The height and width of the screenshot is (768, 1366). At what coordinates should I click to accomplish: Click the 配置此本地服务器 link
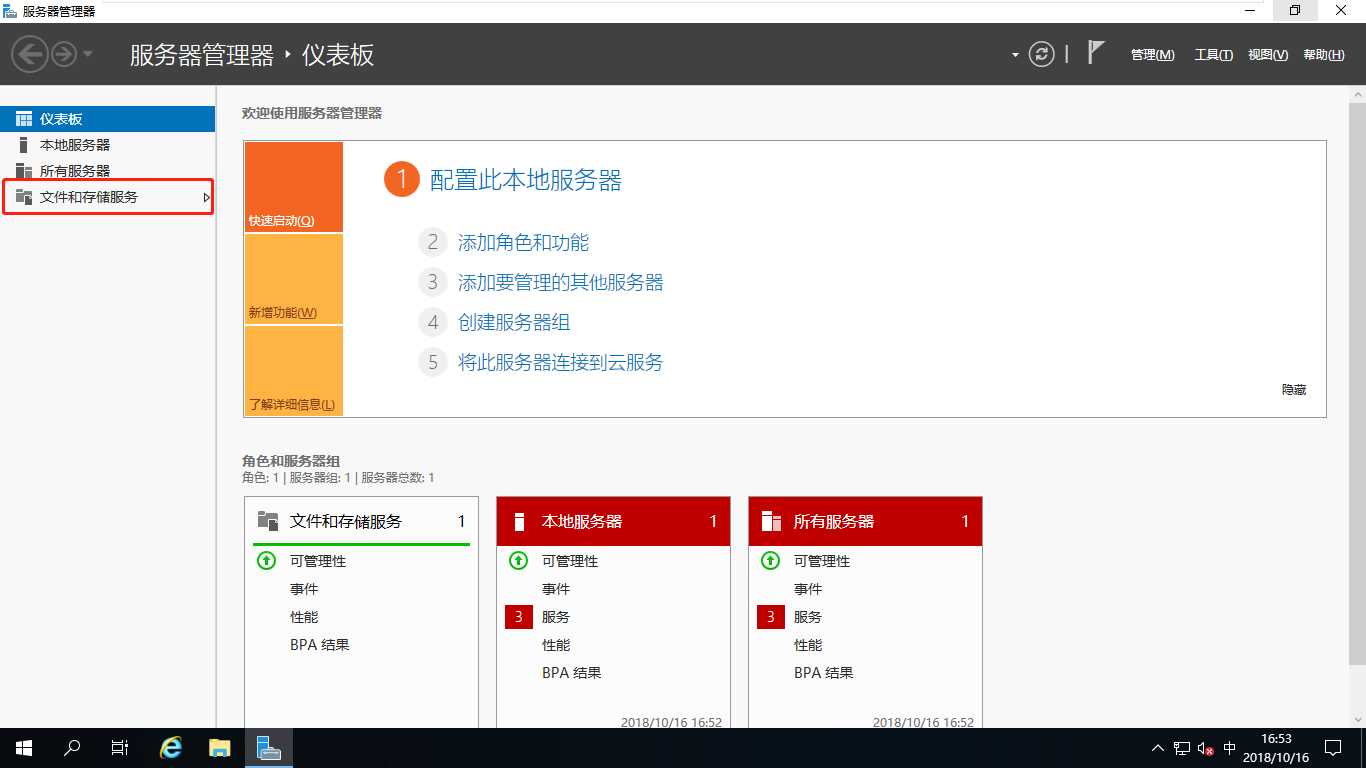click(526, 180)
